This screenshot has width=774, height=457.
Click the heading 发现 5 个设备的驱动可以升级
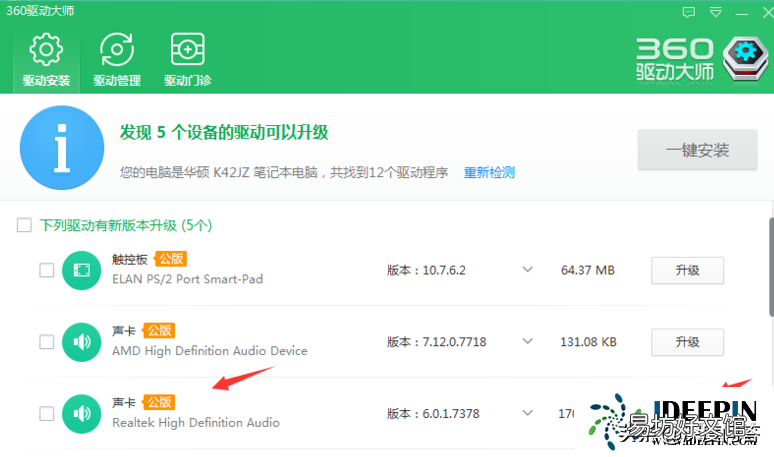coord(224,132)
